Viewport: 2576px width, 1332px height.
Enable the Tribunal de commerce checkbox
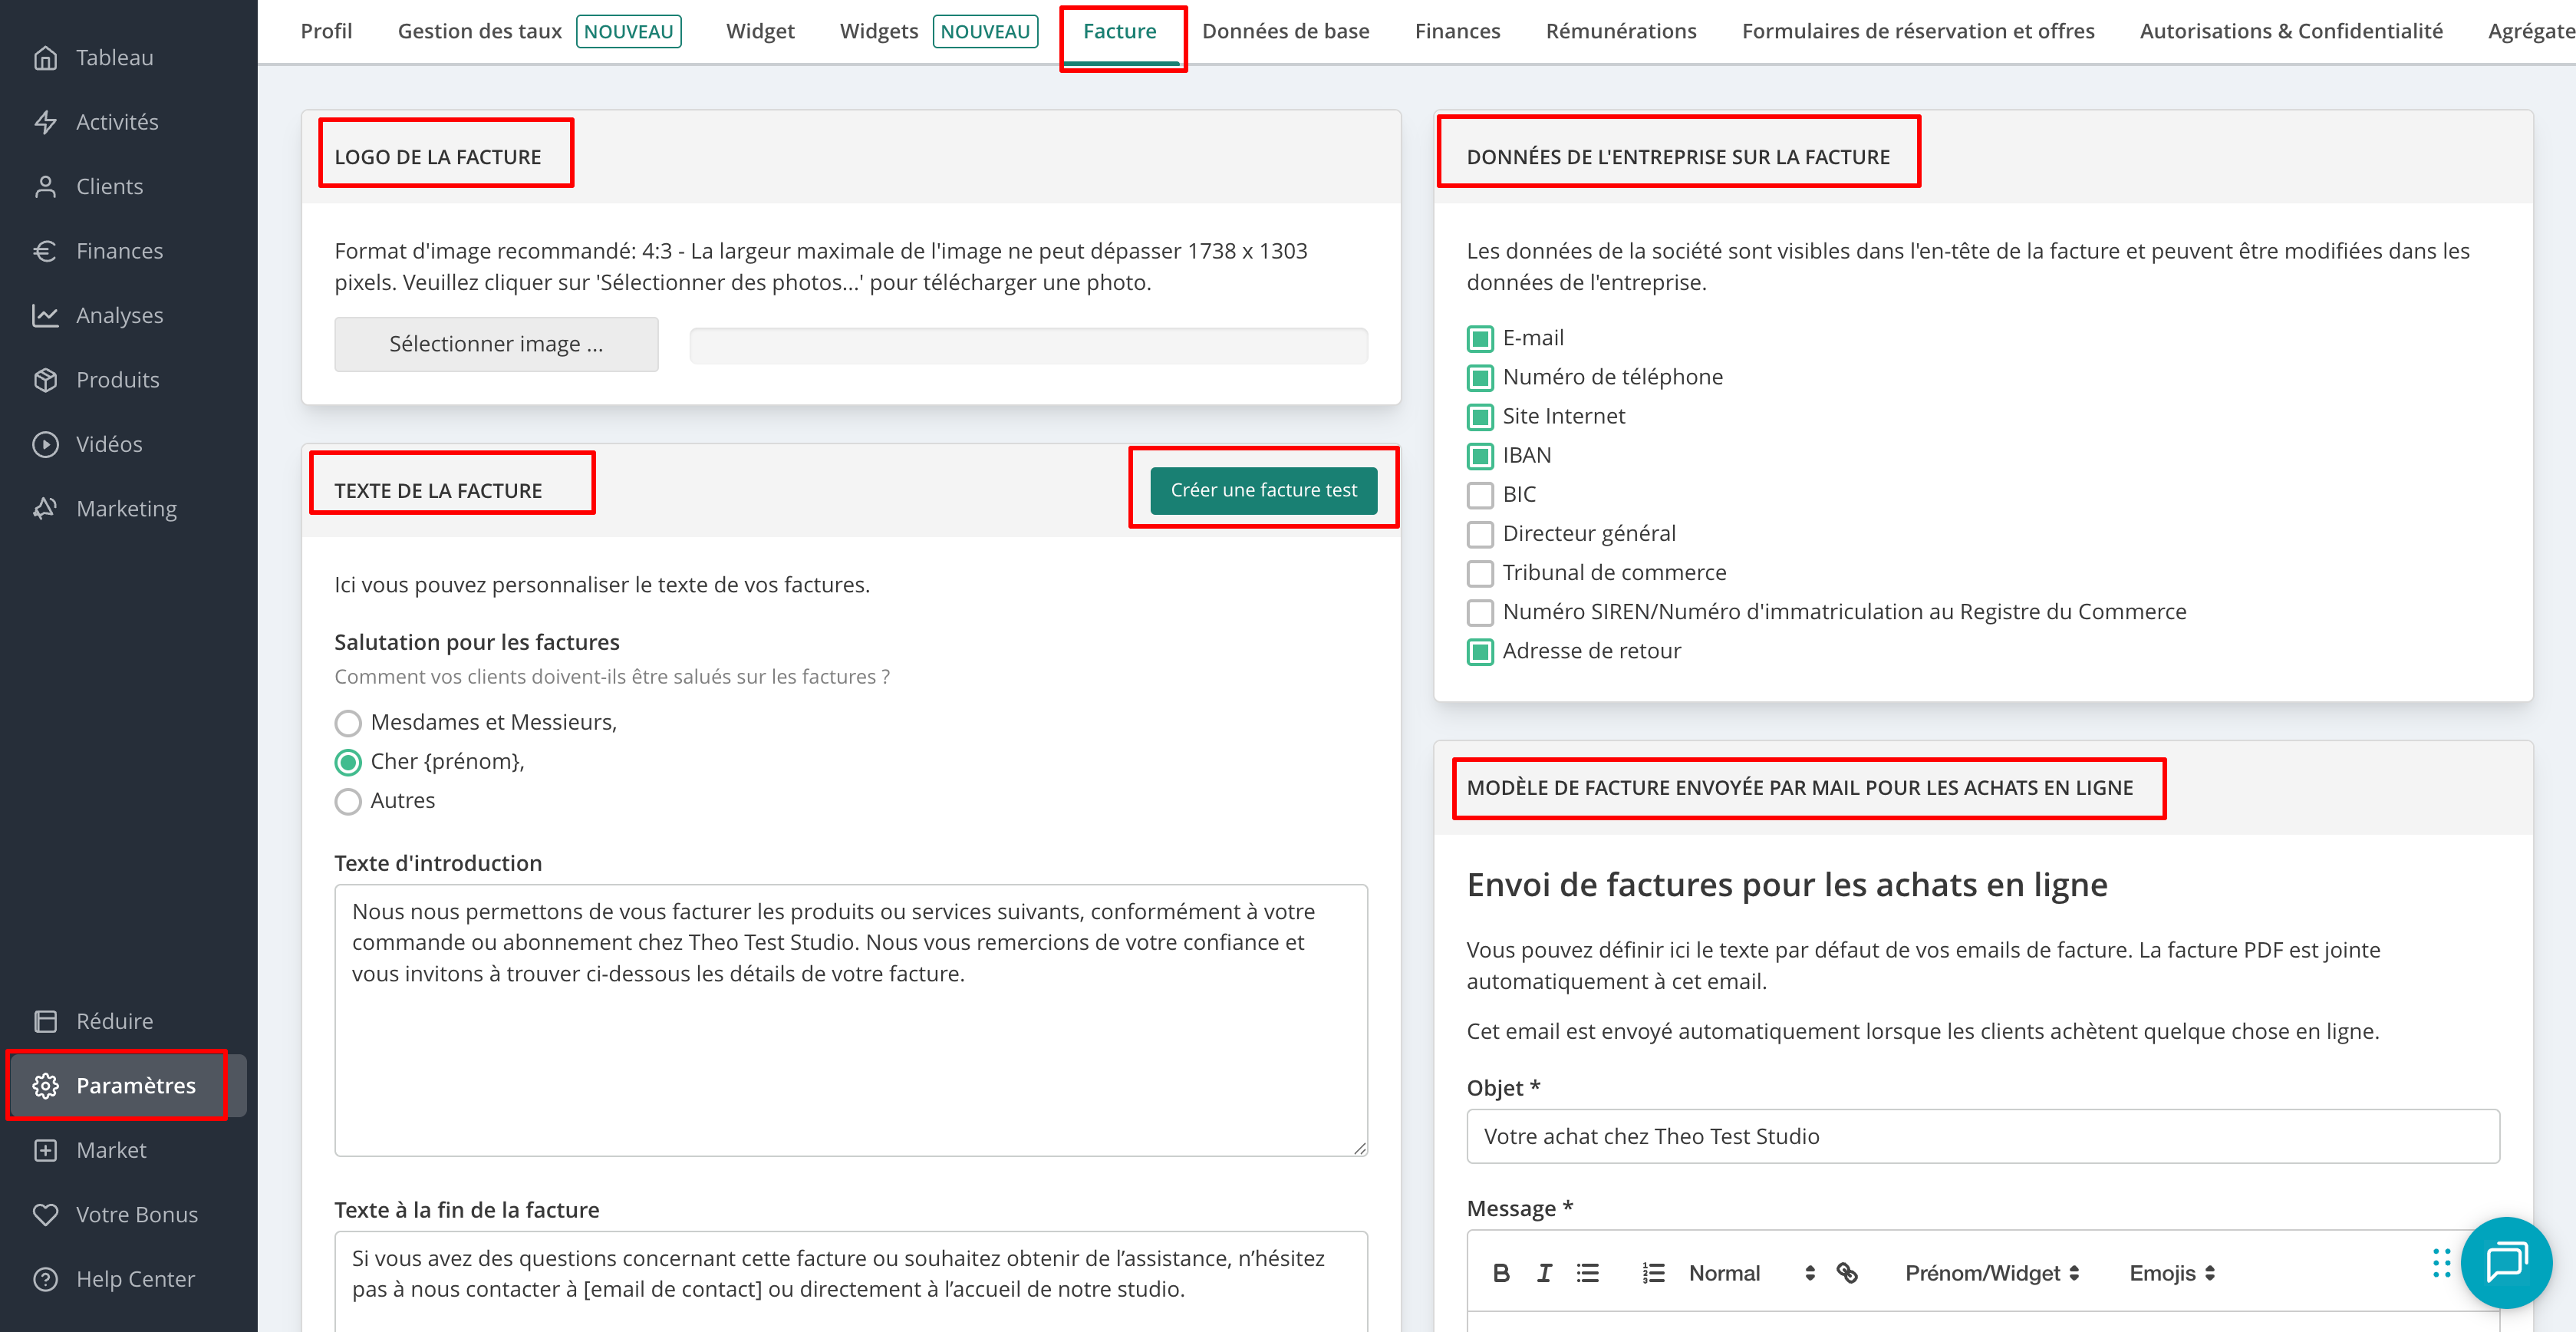1480,573
